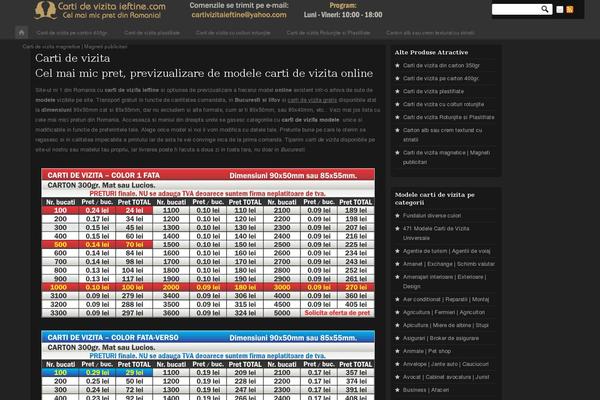Click Alte Produse Atractive sidebar heading
600x400 pixels.
pos(431,52)
